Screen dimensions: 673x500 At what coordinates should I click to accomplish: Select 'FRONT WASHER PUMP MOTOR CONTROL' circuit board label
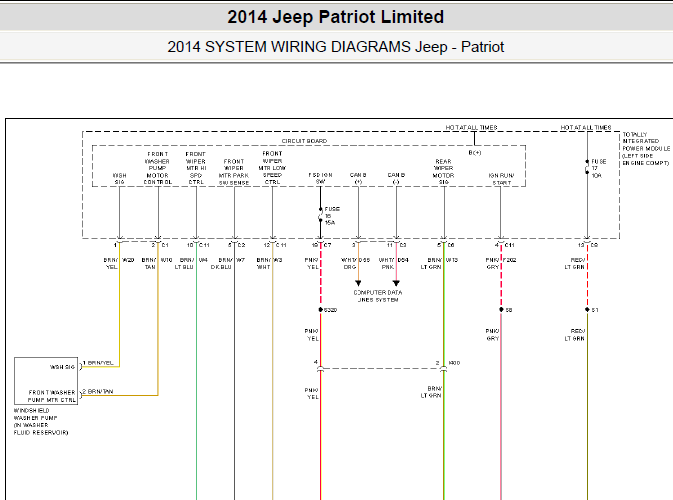(158, 168)
